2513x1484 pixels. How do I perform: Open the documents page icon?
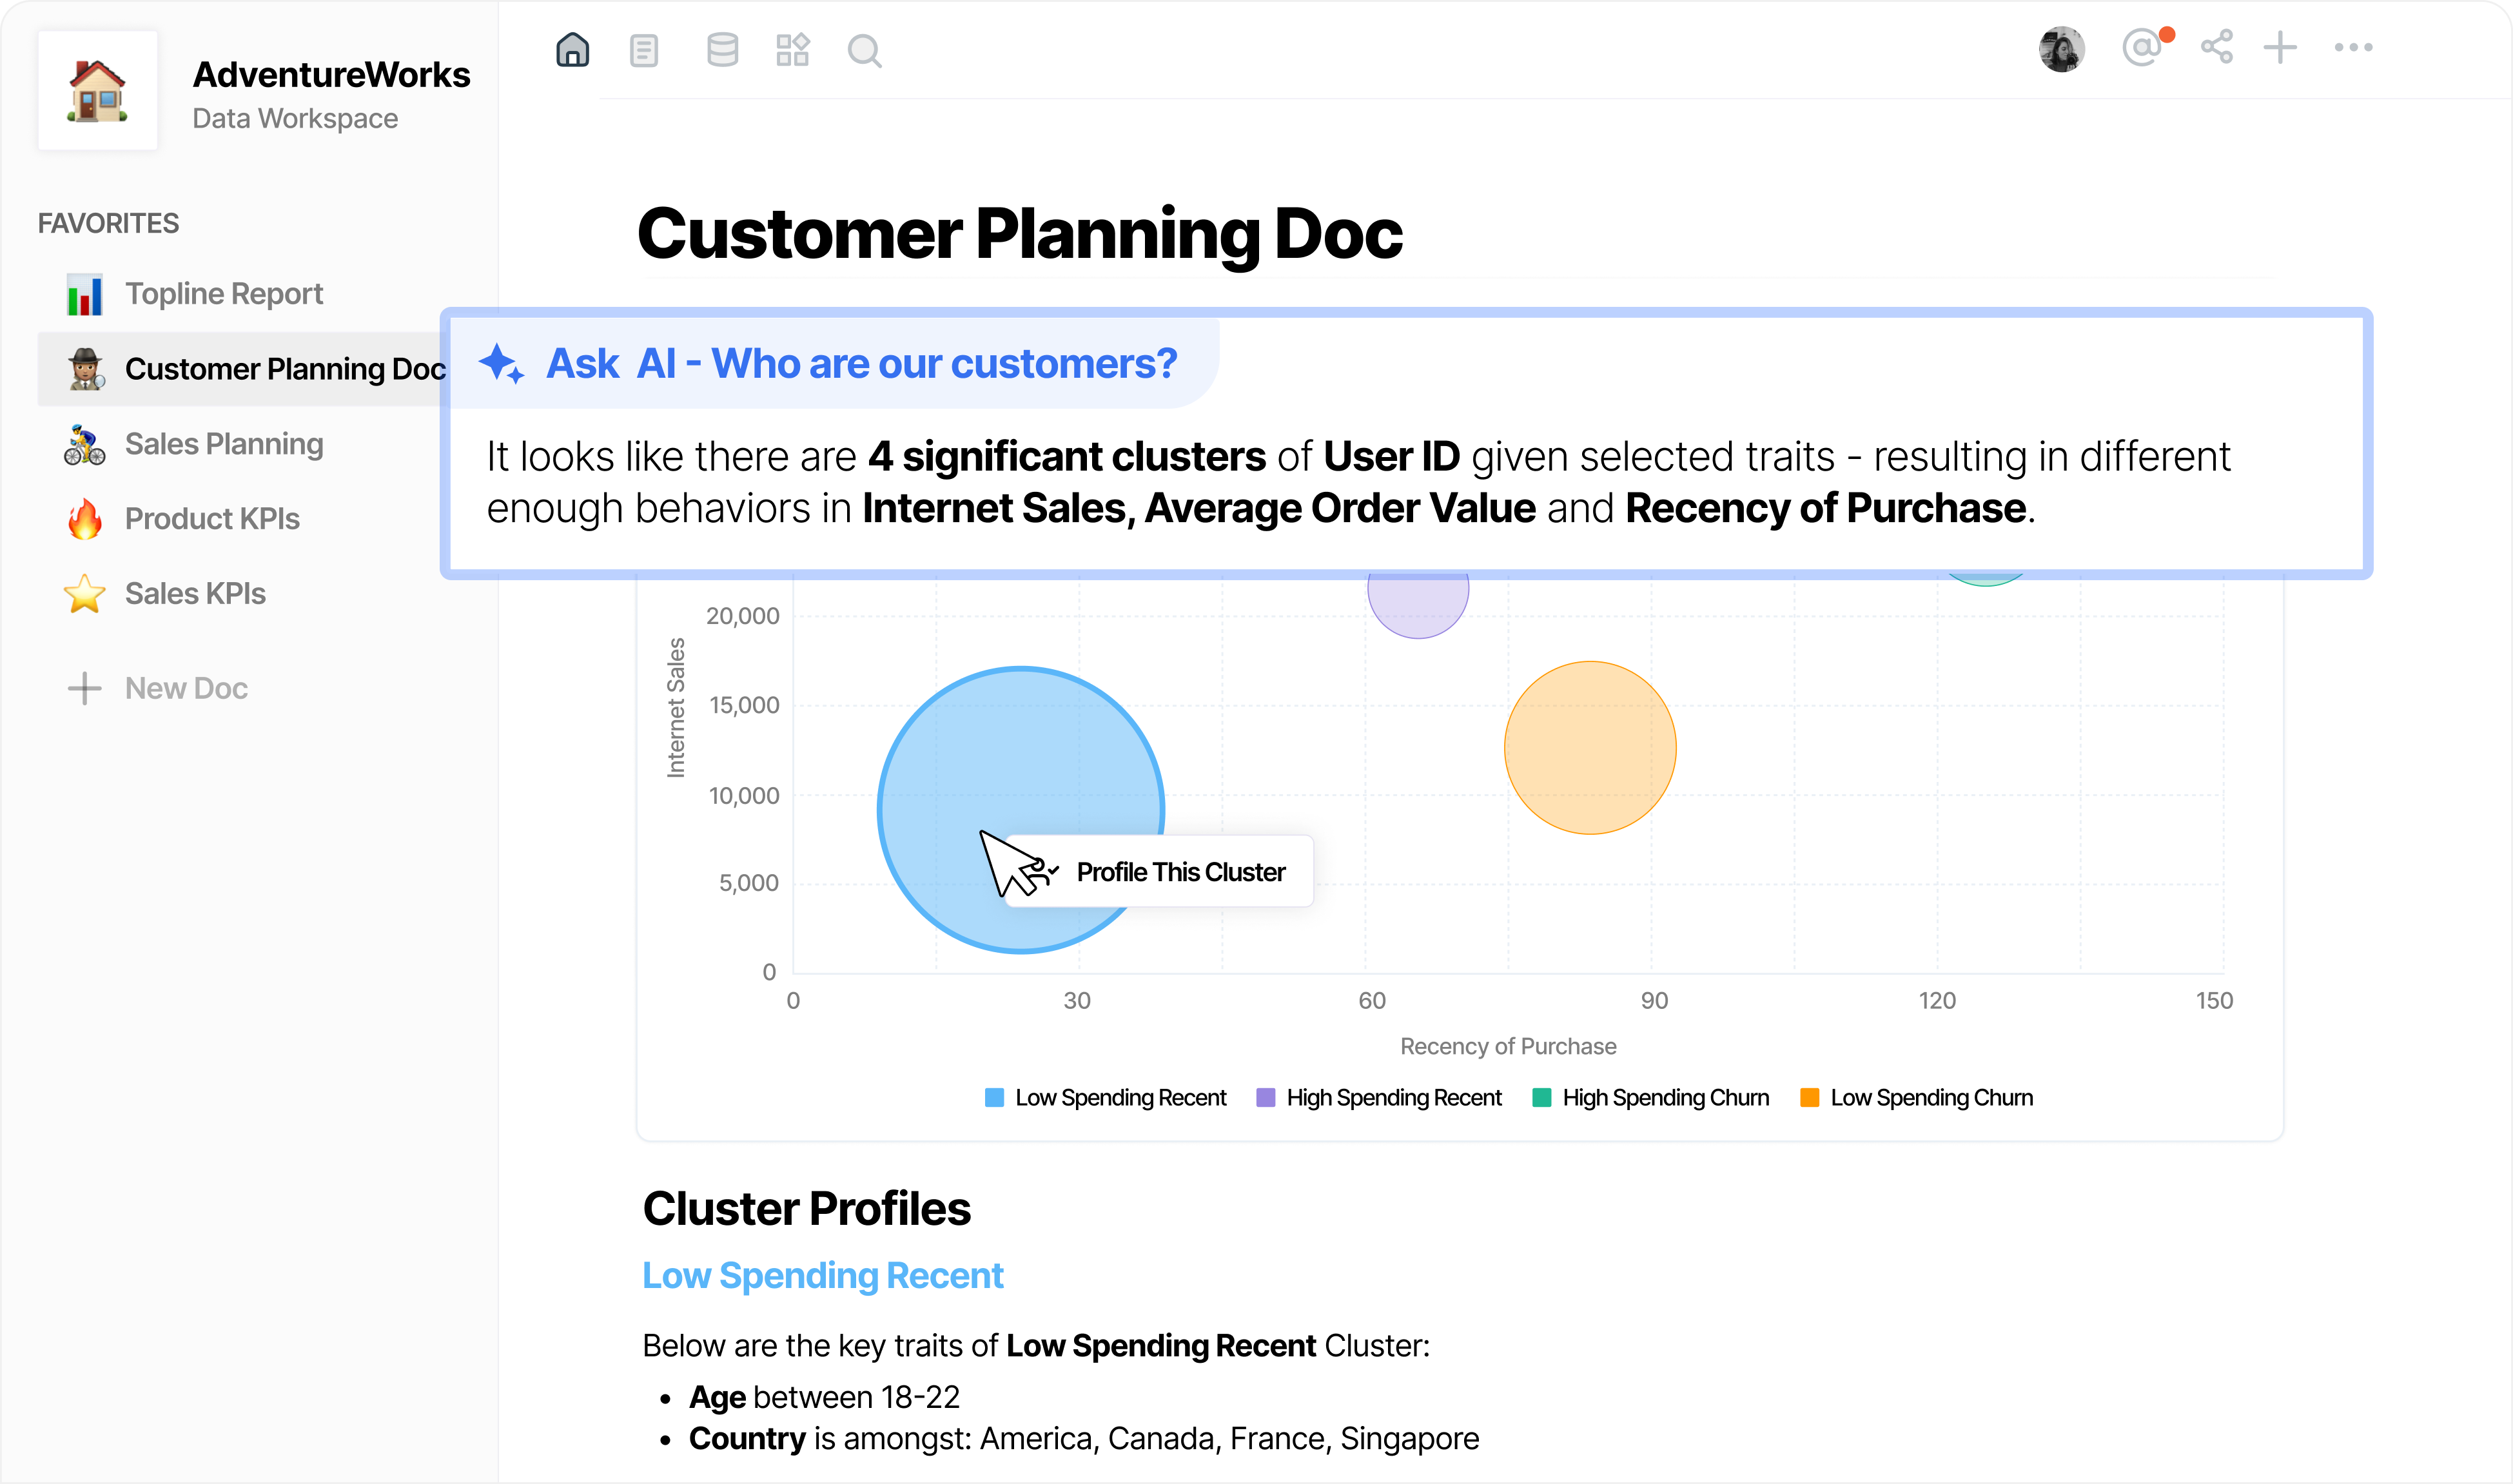[644, 50]
